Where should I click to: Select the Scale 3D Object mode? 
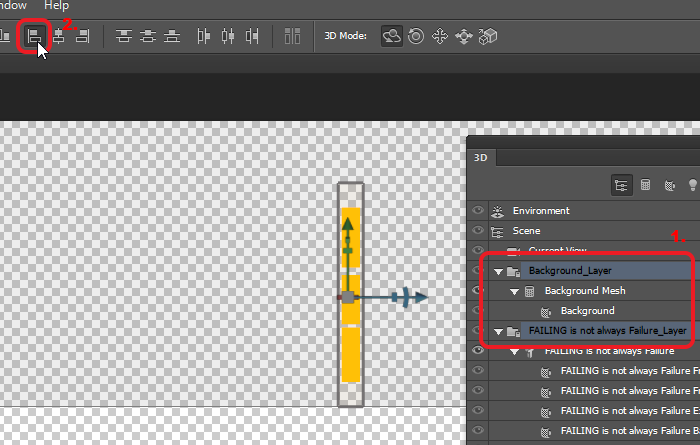coord(488,36)
